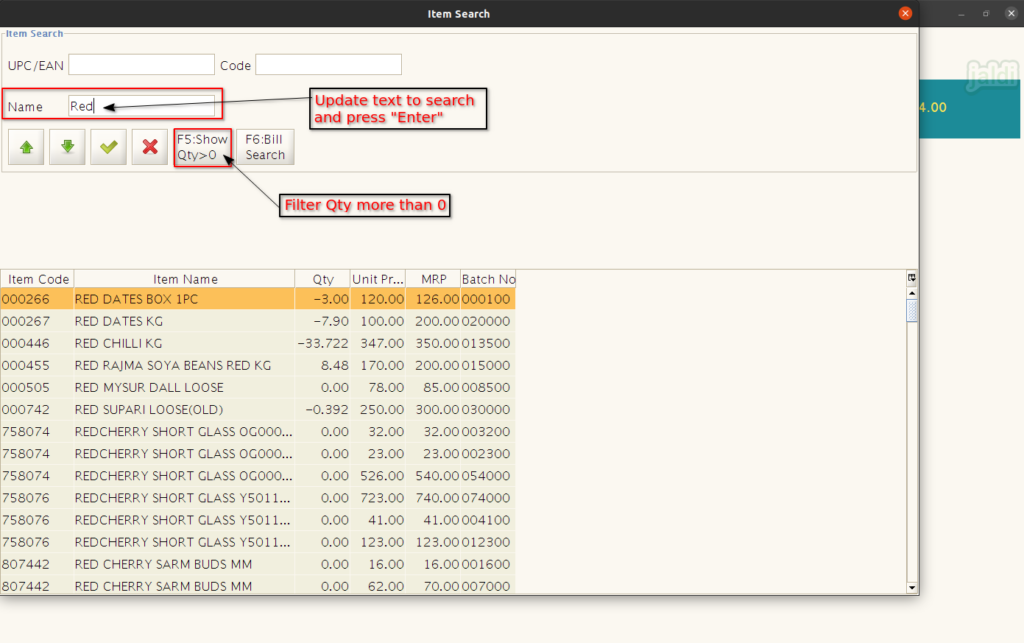Click batch number 008500

point(488,388)
